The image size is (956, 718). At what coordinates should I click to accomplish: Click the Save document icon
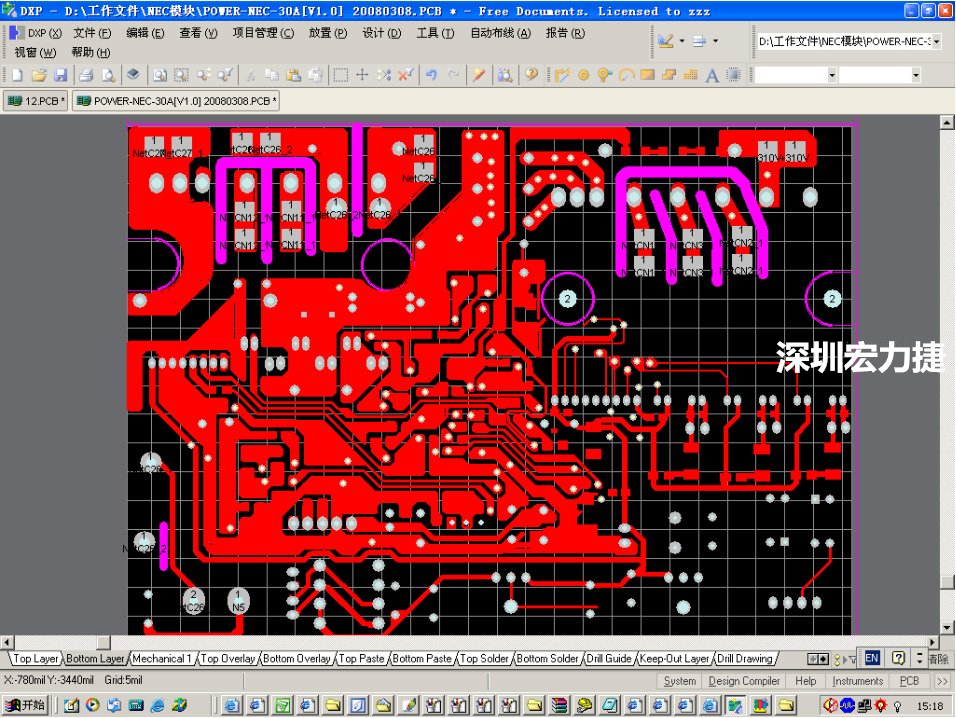pyautogui.click(x=62, y=74)
